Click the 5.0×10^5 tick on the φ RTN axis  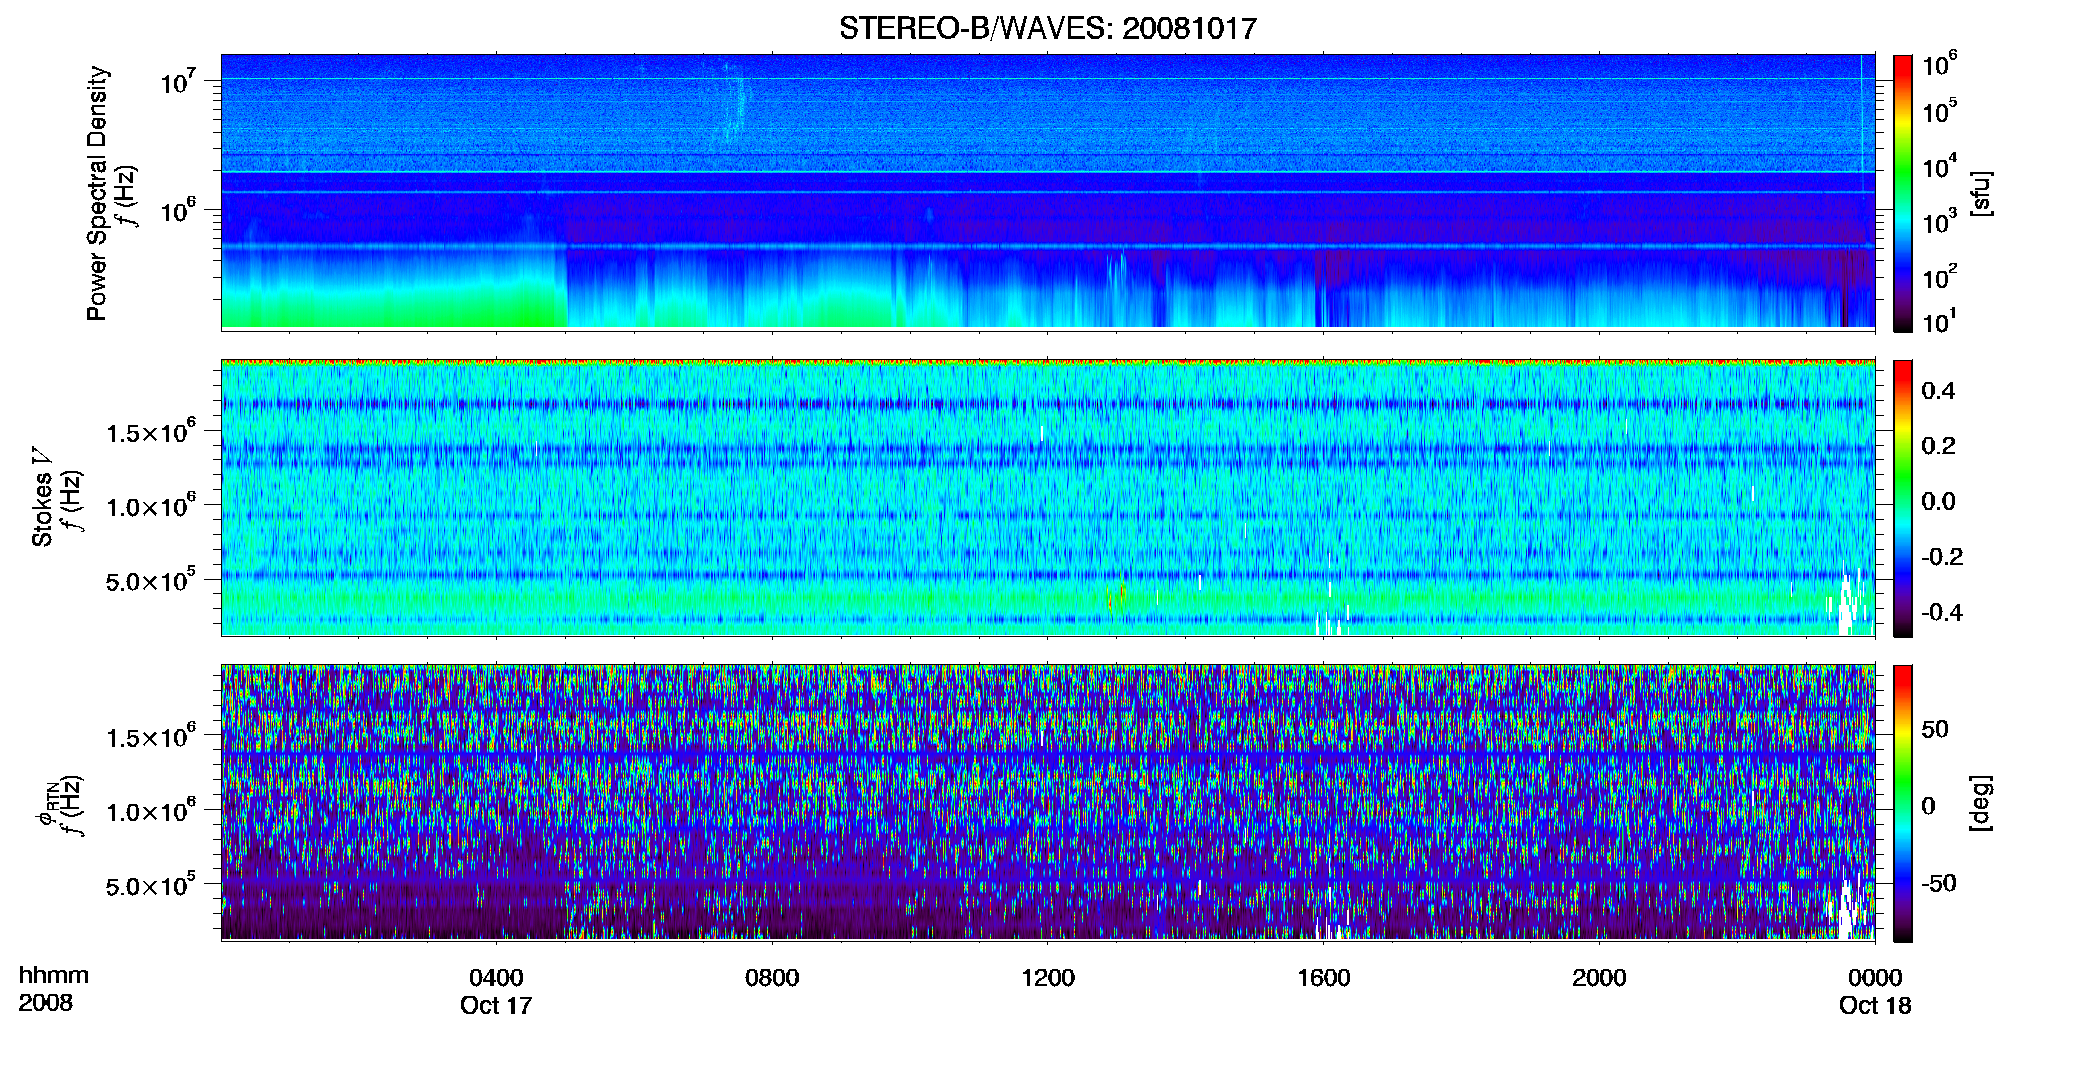[150, 885]
